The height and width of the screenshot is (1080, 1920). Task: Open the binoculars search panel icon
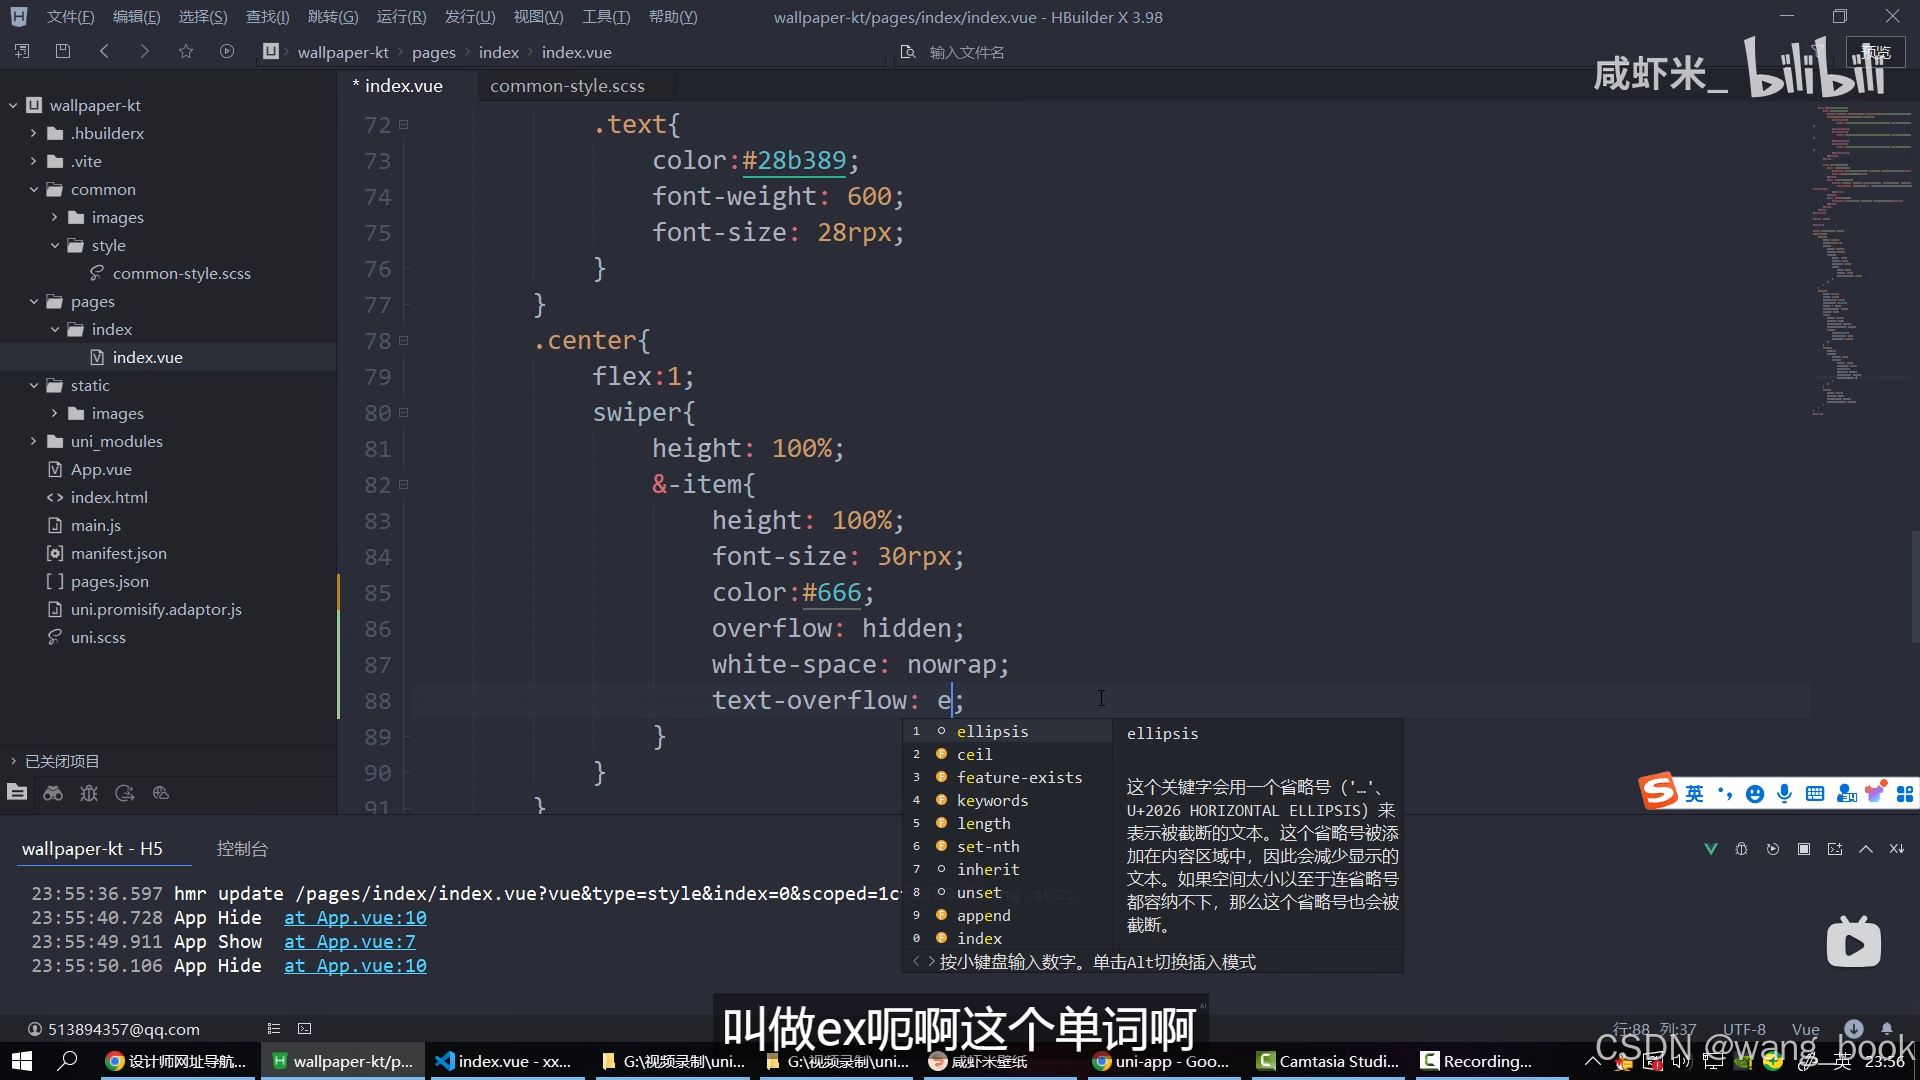pyautogui.click(x=53, y=793)
